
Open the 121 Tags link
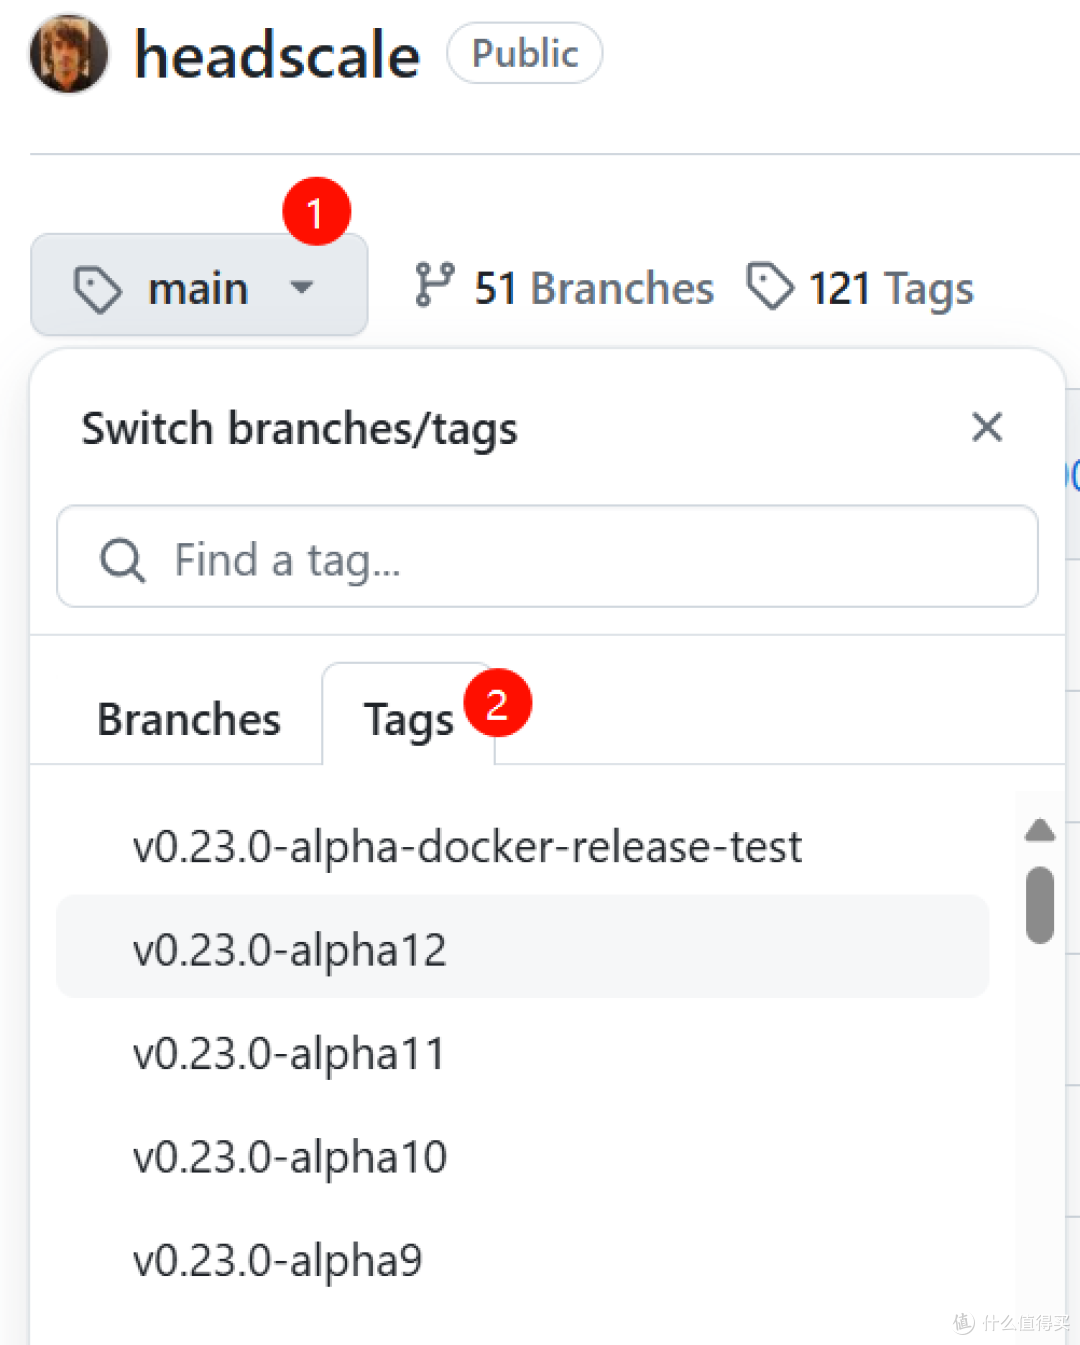coord(891,287)
